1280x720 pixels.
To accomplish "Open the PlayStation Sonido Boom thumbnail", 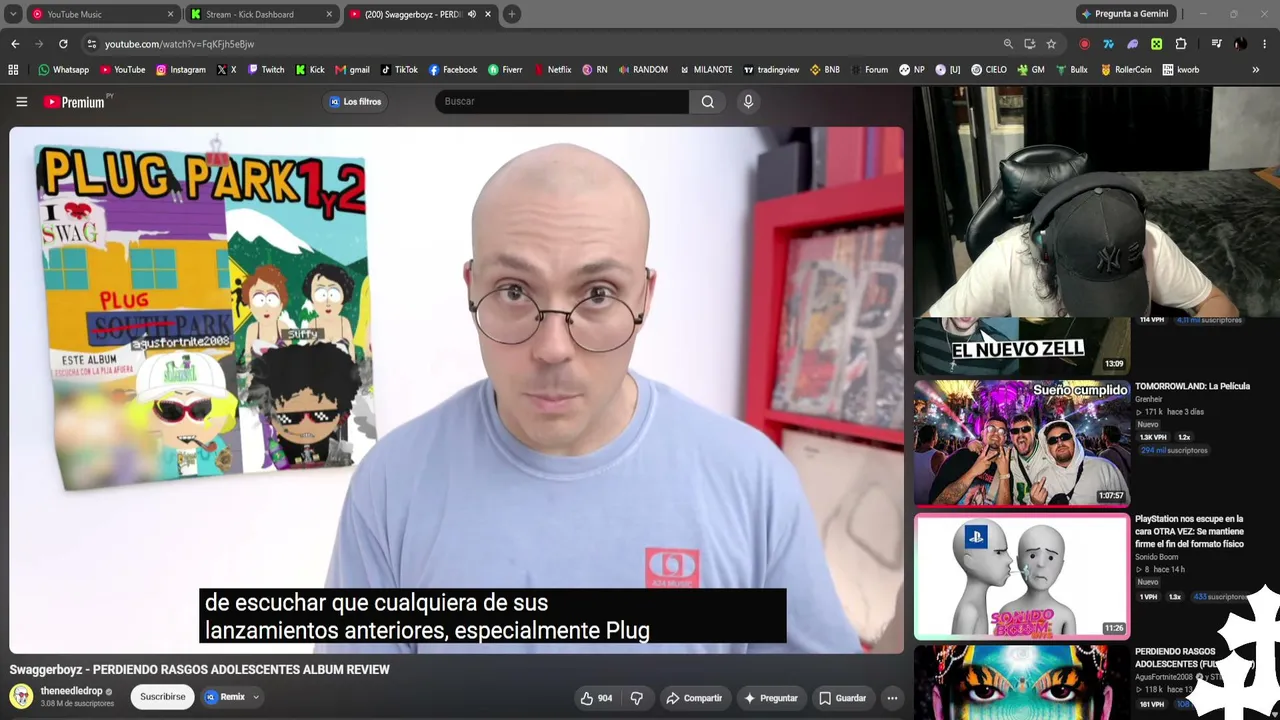I will coord(1022,576).
